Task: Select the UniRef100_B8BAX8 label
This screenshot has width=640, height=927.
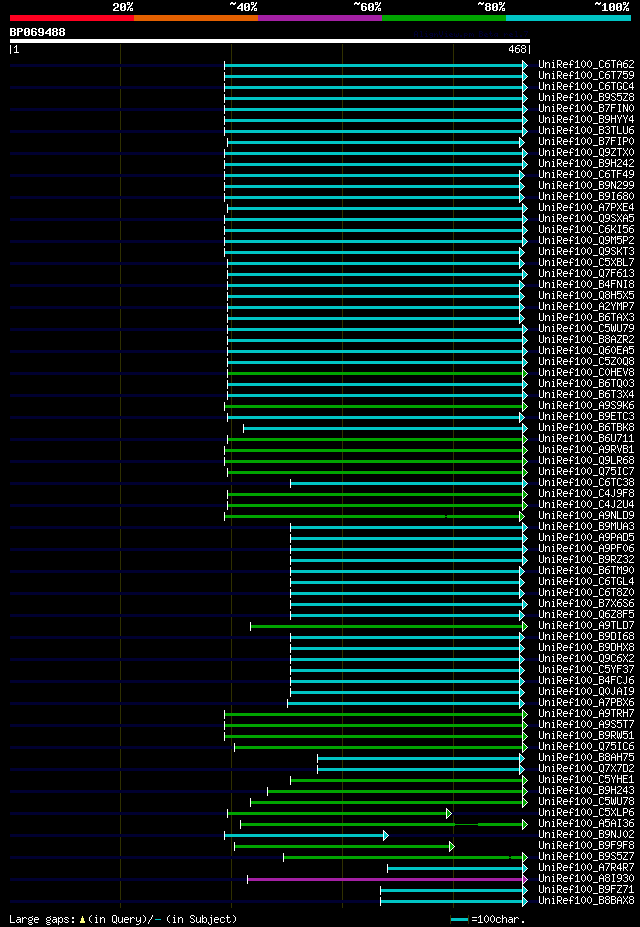Action: (x=586, y=901)
